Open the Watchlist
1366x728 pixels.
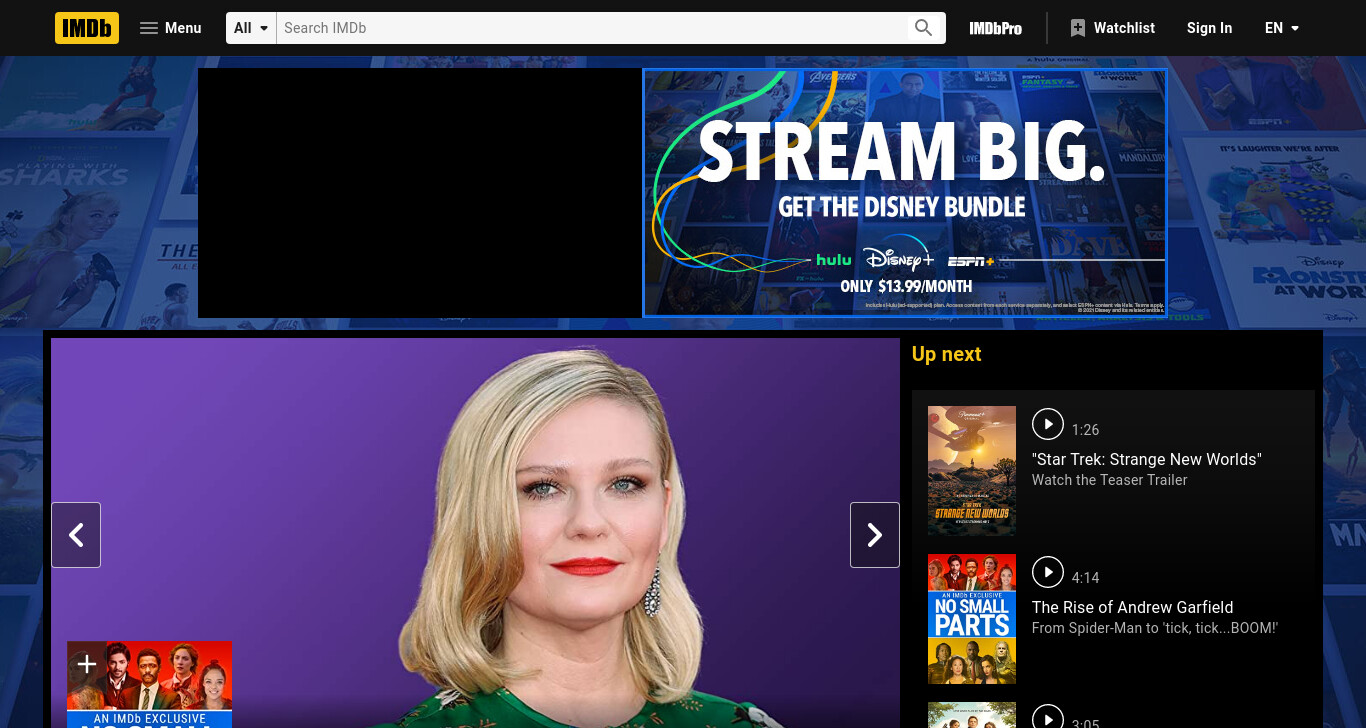pos(1112,28)
